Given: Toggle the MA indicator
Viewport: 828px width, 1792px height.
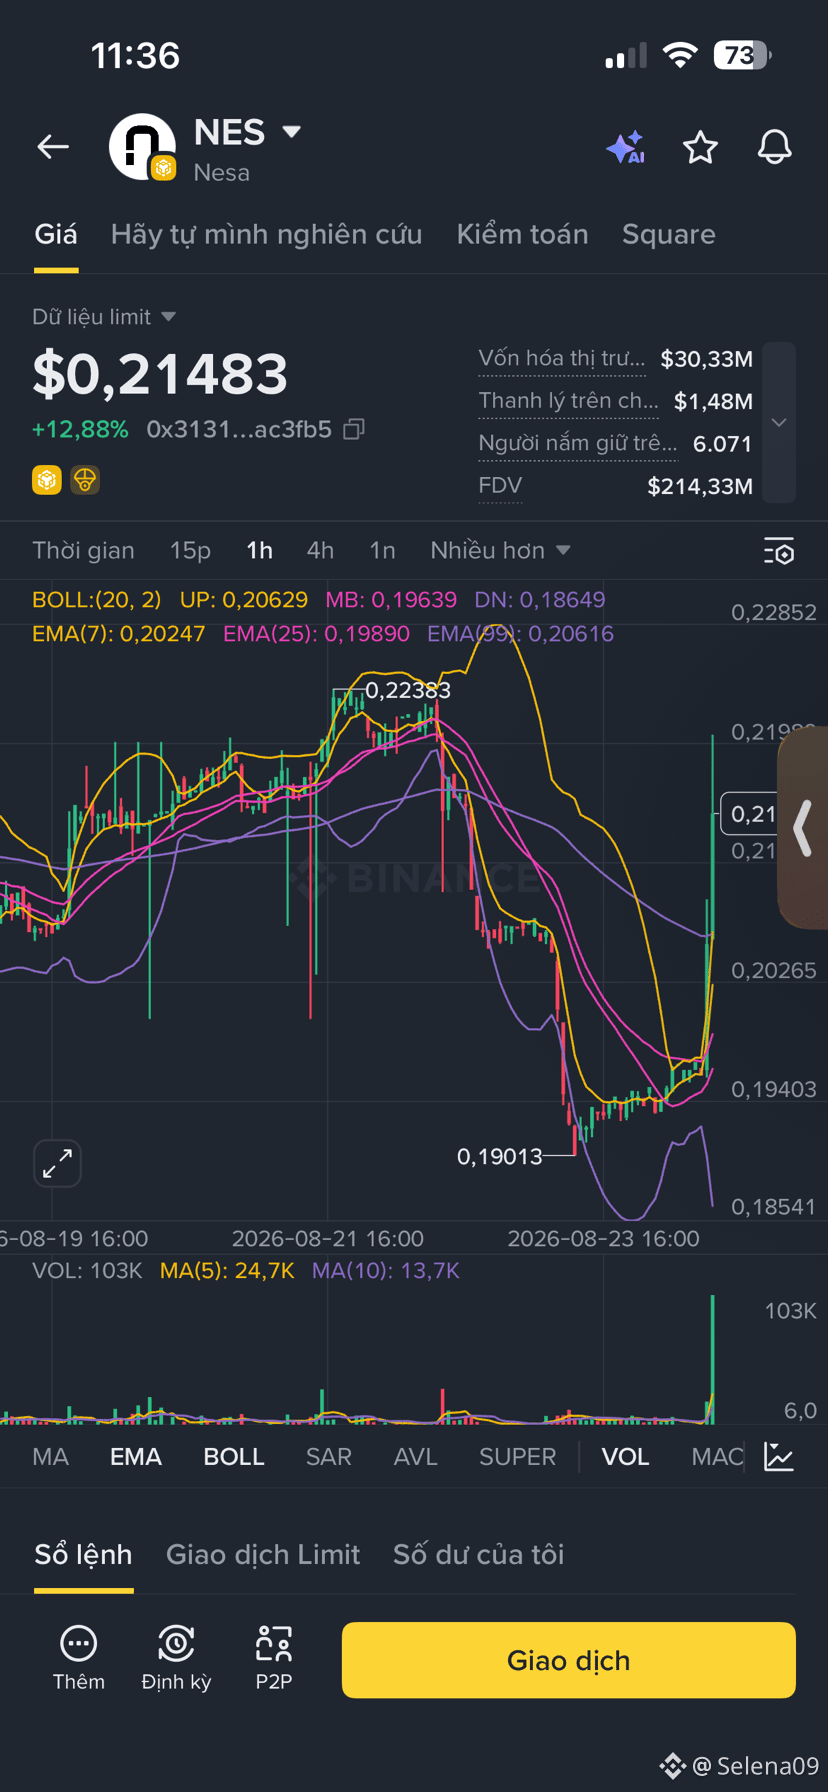Looking at the screenshot, I should point(51,1457).
